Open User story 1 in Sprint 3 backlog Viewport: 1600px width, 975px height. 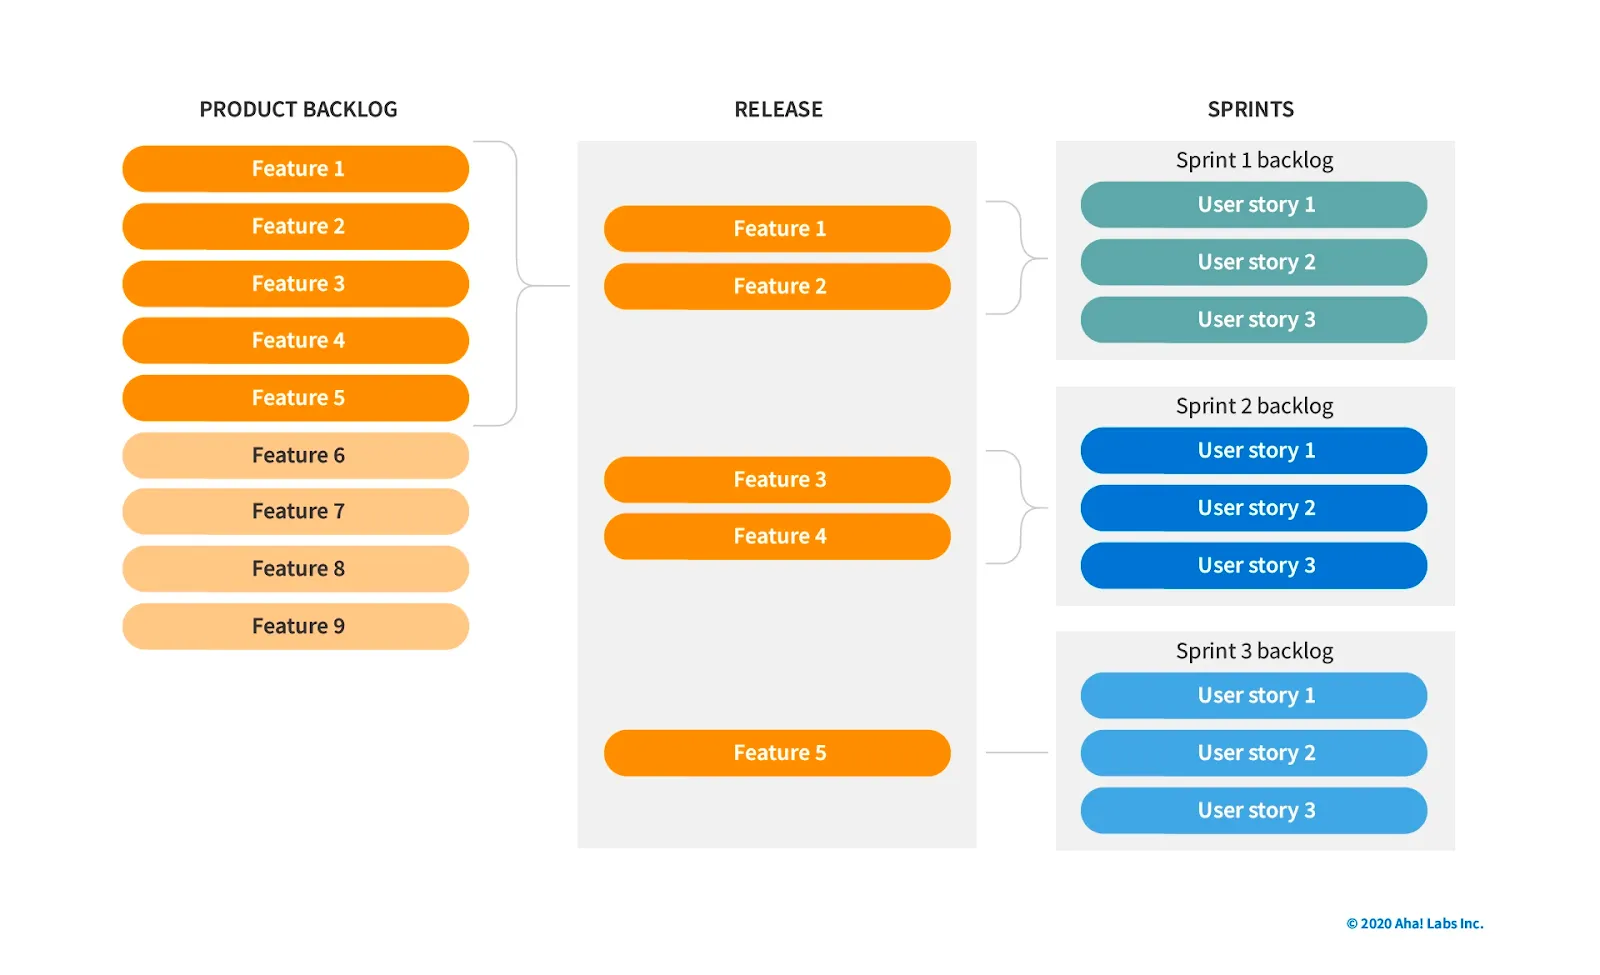coord(1254,696)
